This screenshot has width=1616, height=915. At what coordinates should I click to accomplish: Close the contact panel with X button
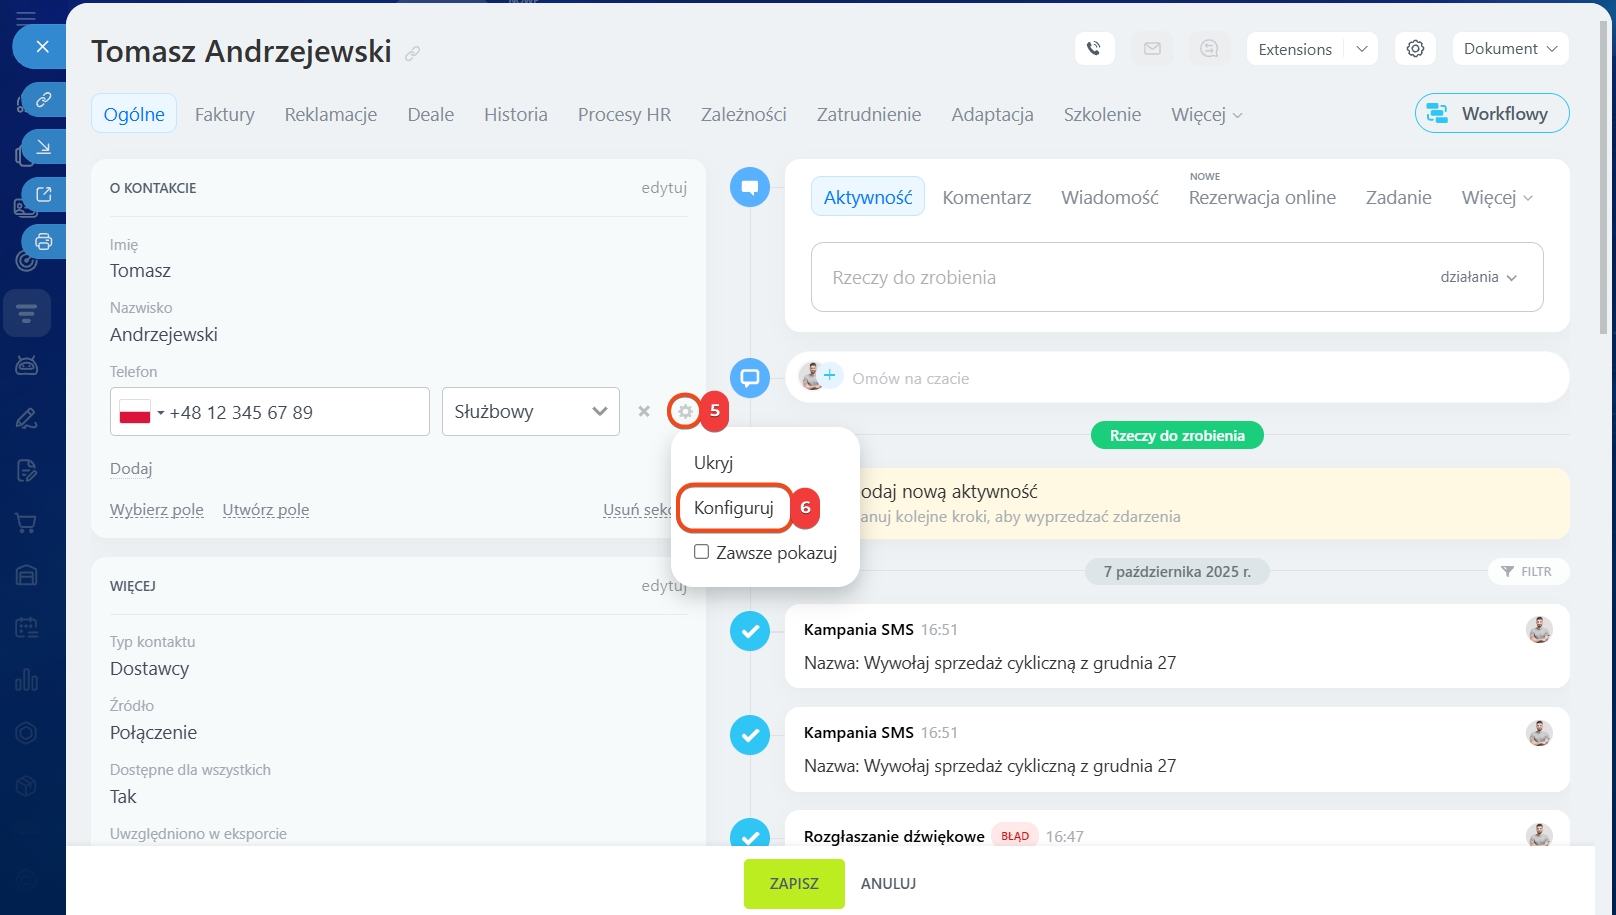(x=42, y=46)
